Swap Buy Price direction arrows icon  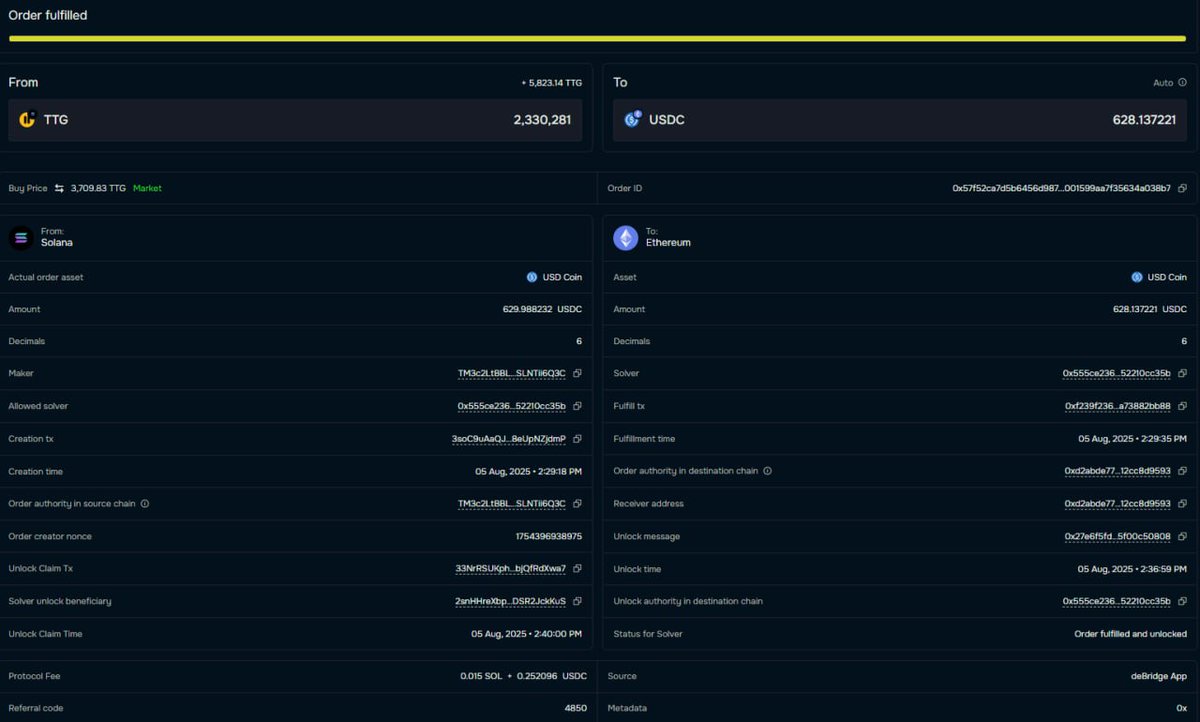(x=59, y=188)
